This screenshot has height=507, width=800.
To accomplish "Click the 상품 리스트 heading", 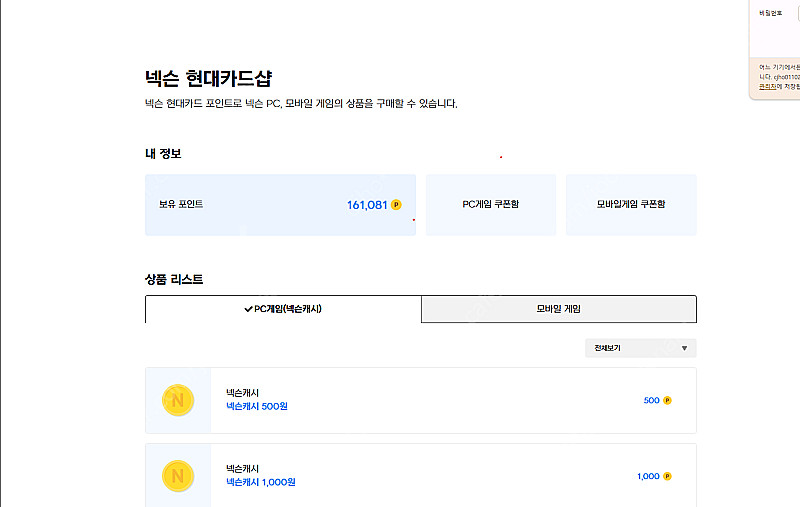I will pos(174,279).
